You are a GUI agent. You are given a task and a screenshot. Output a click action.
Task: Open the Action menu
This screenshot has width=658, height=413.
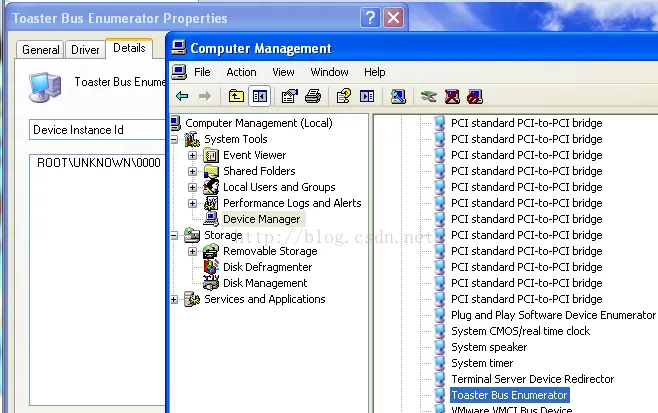[x=241, y=72]
